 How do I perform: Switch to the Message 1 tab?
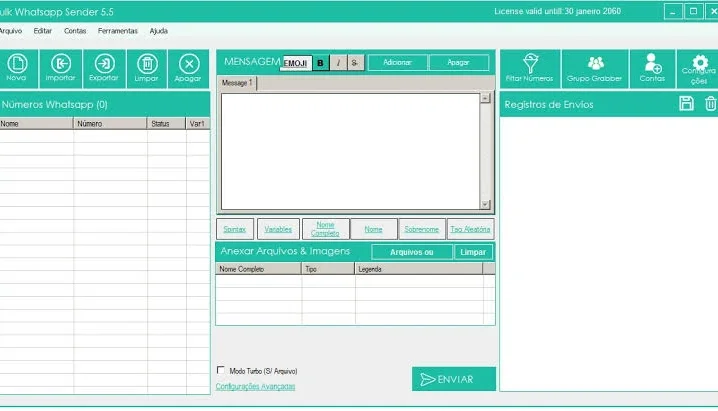(x=237, y=83)
